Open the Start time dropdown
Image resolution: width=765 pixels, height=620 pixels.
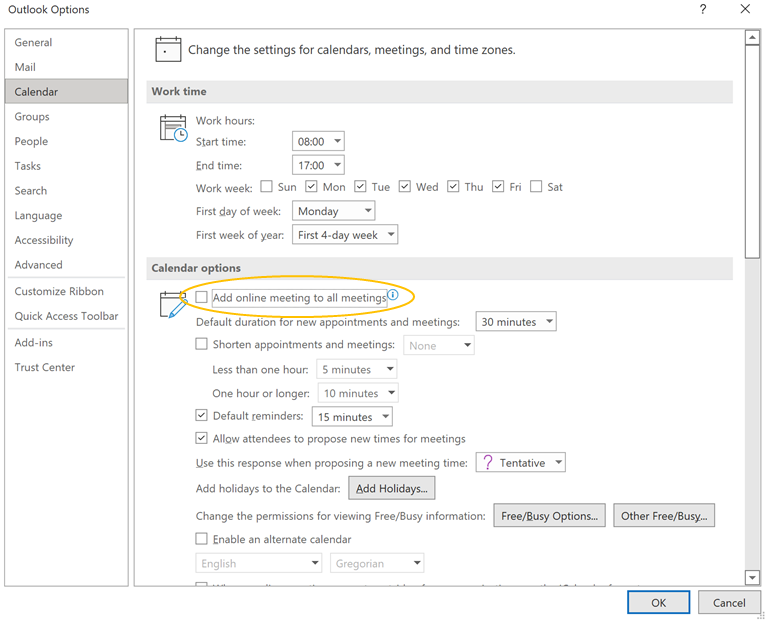click(318, 142)
